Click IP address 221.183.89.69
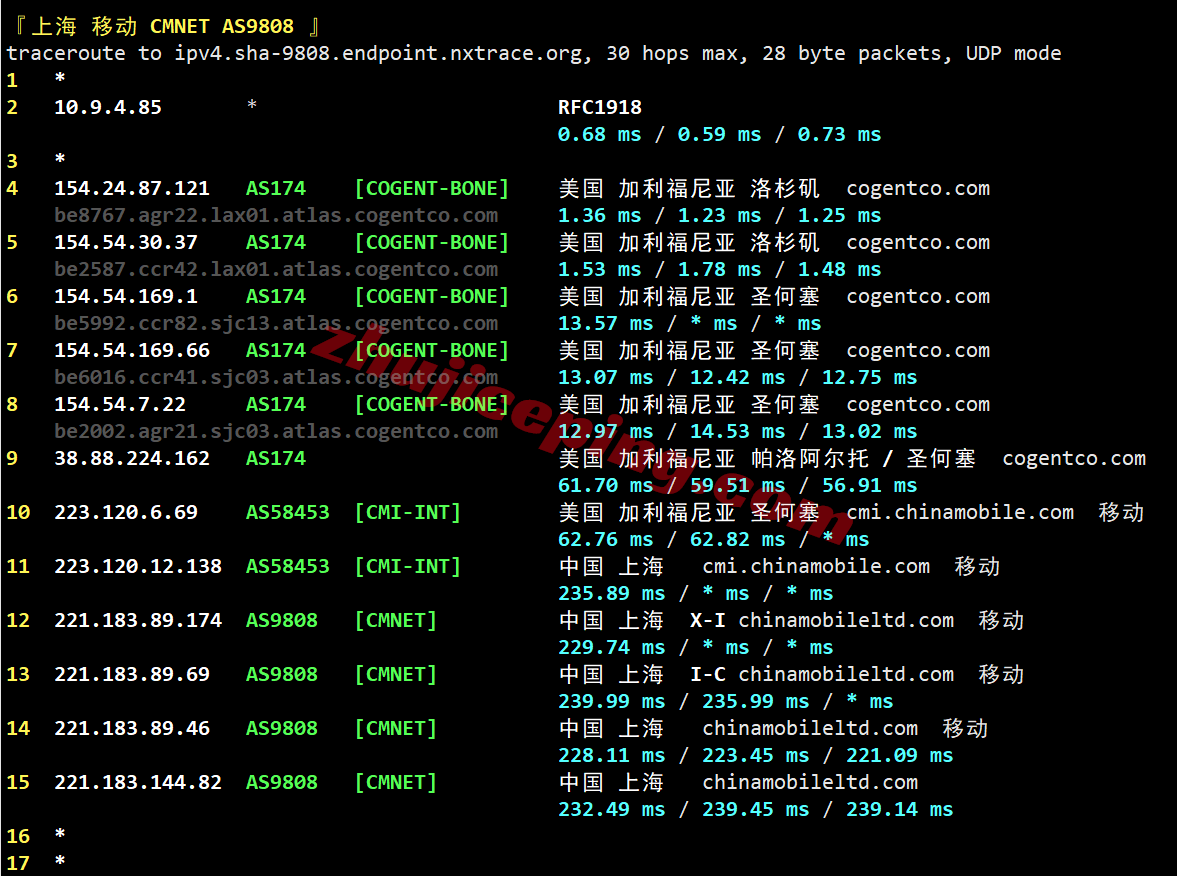Image resolution: width=1177 pixels, height=876 pixels. [132, 675]
